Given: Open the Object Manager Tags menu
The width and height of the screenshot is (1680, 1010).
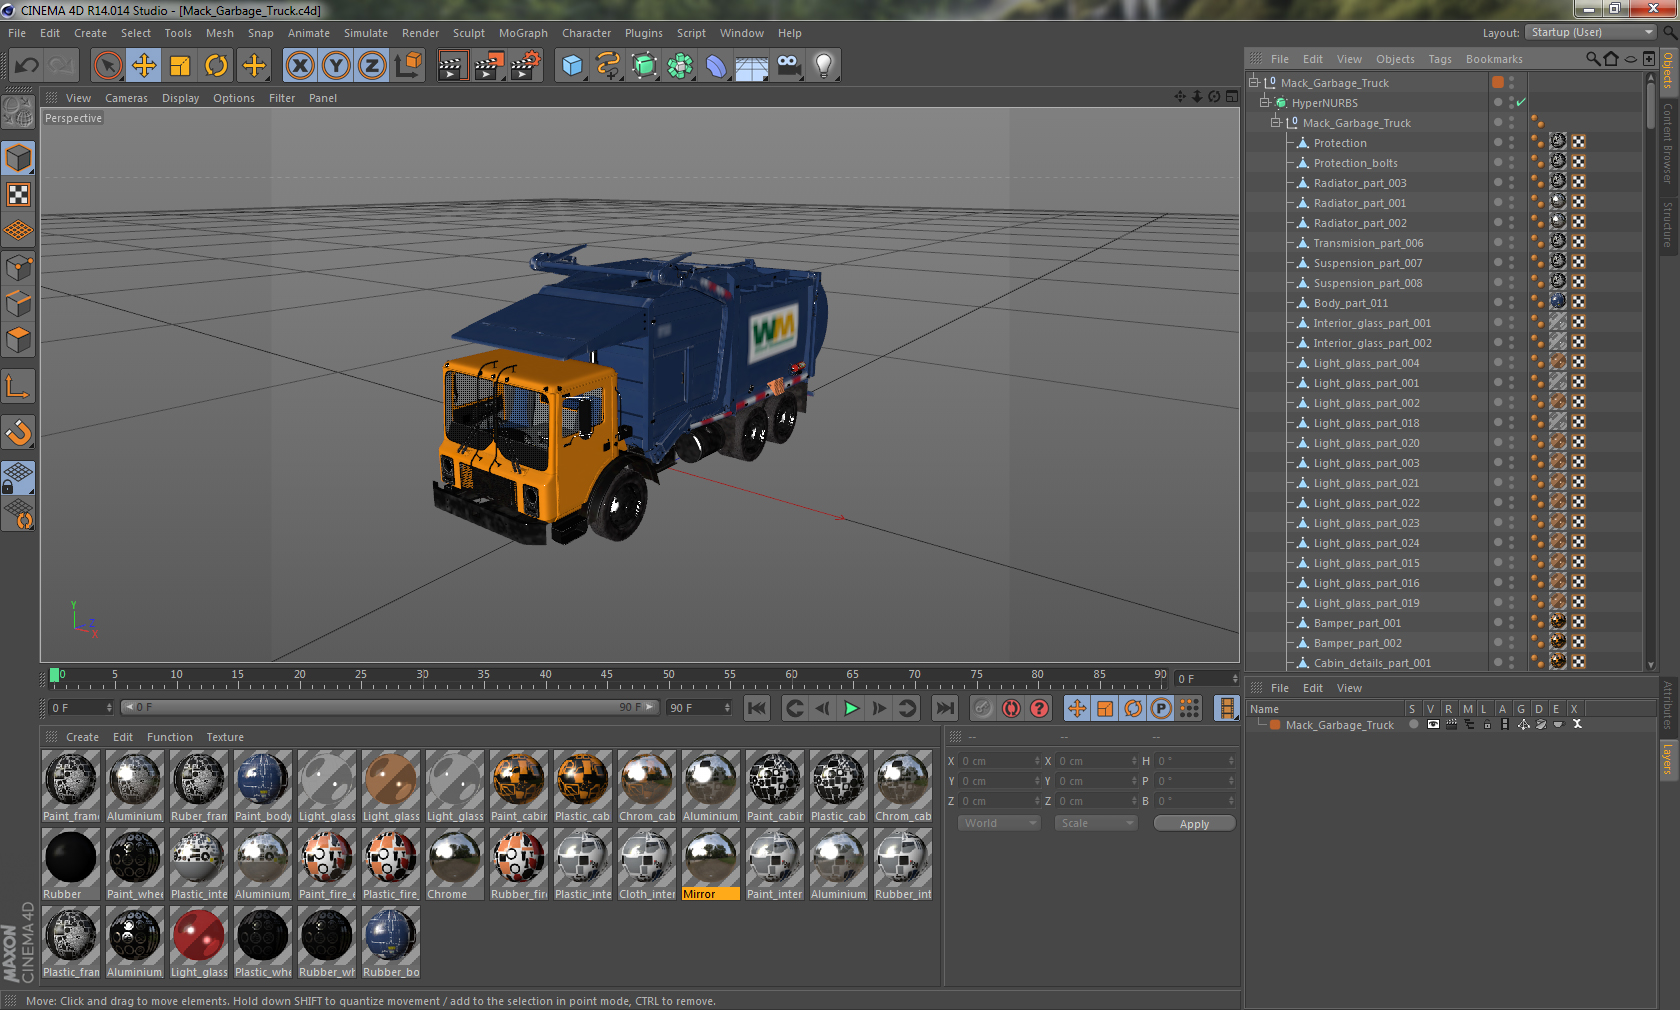Looking at the screenshot, I should [x=1440, y=59].
